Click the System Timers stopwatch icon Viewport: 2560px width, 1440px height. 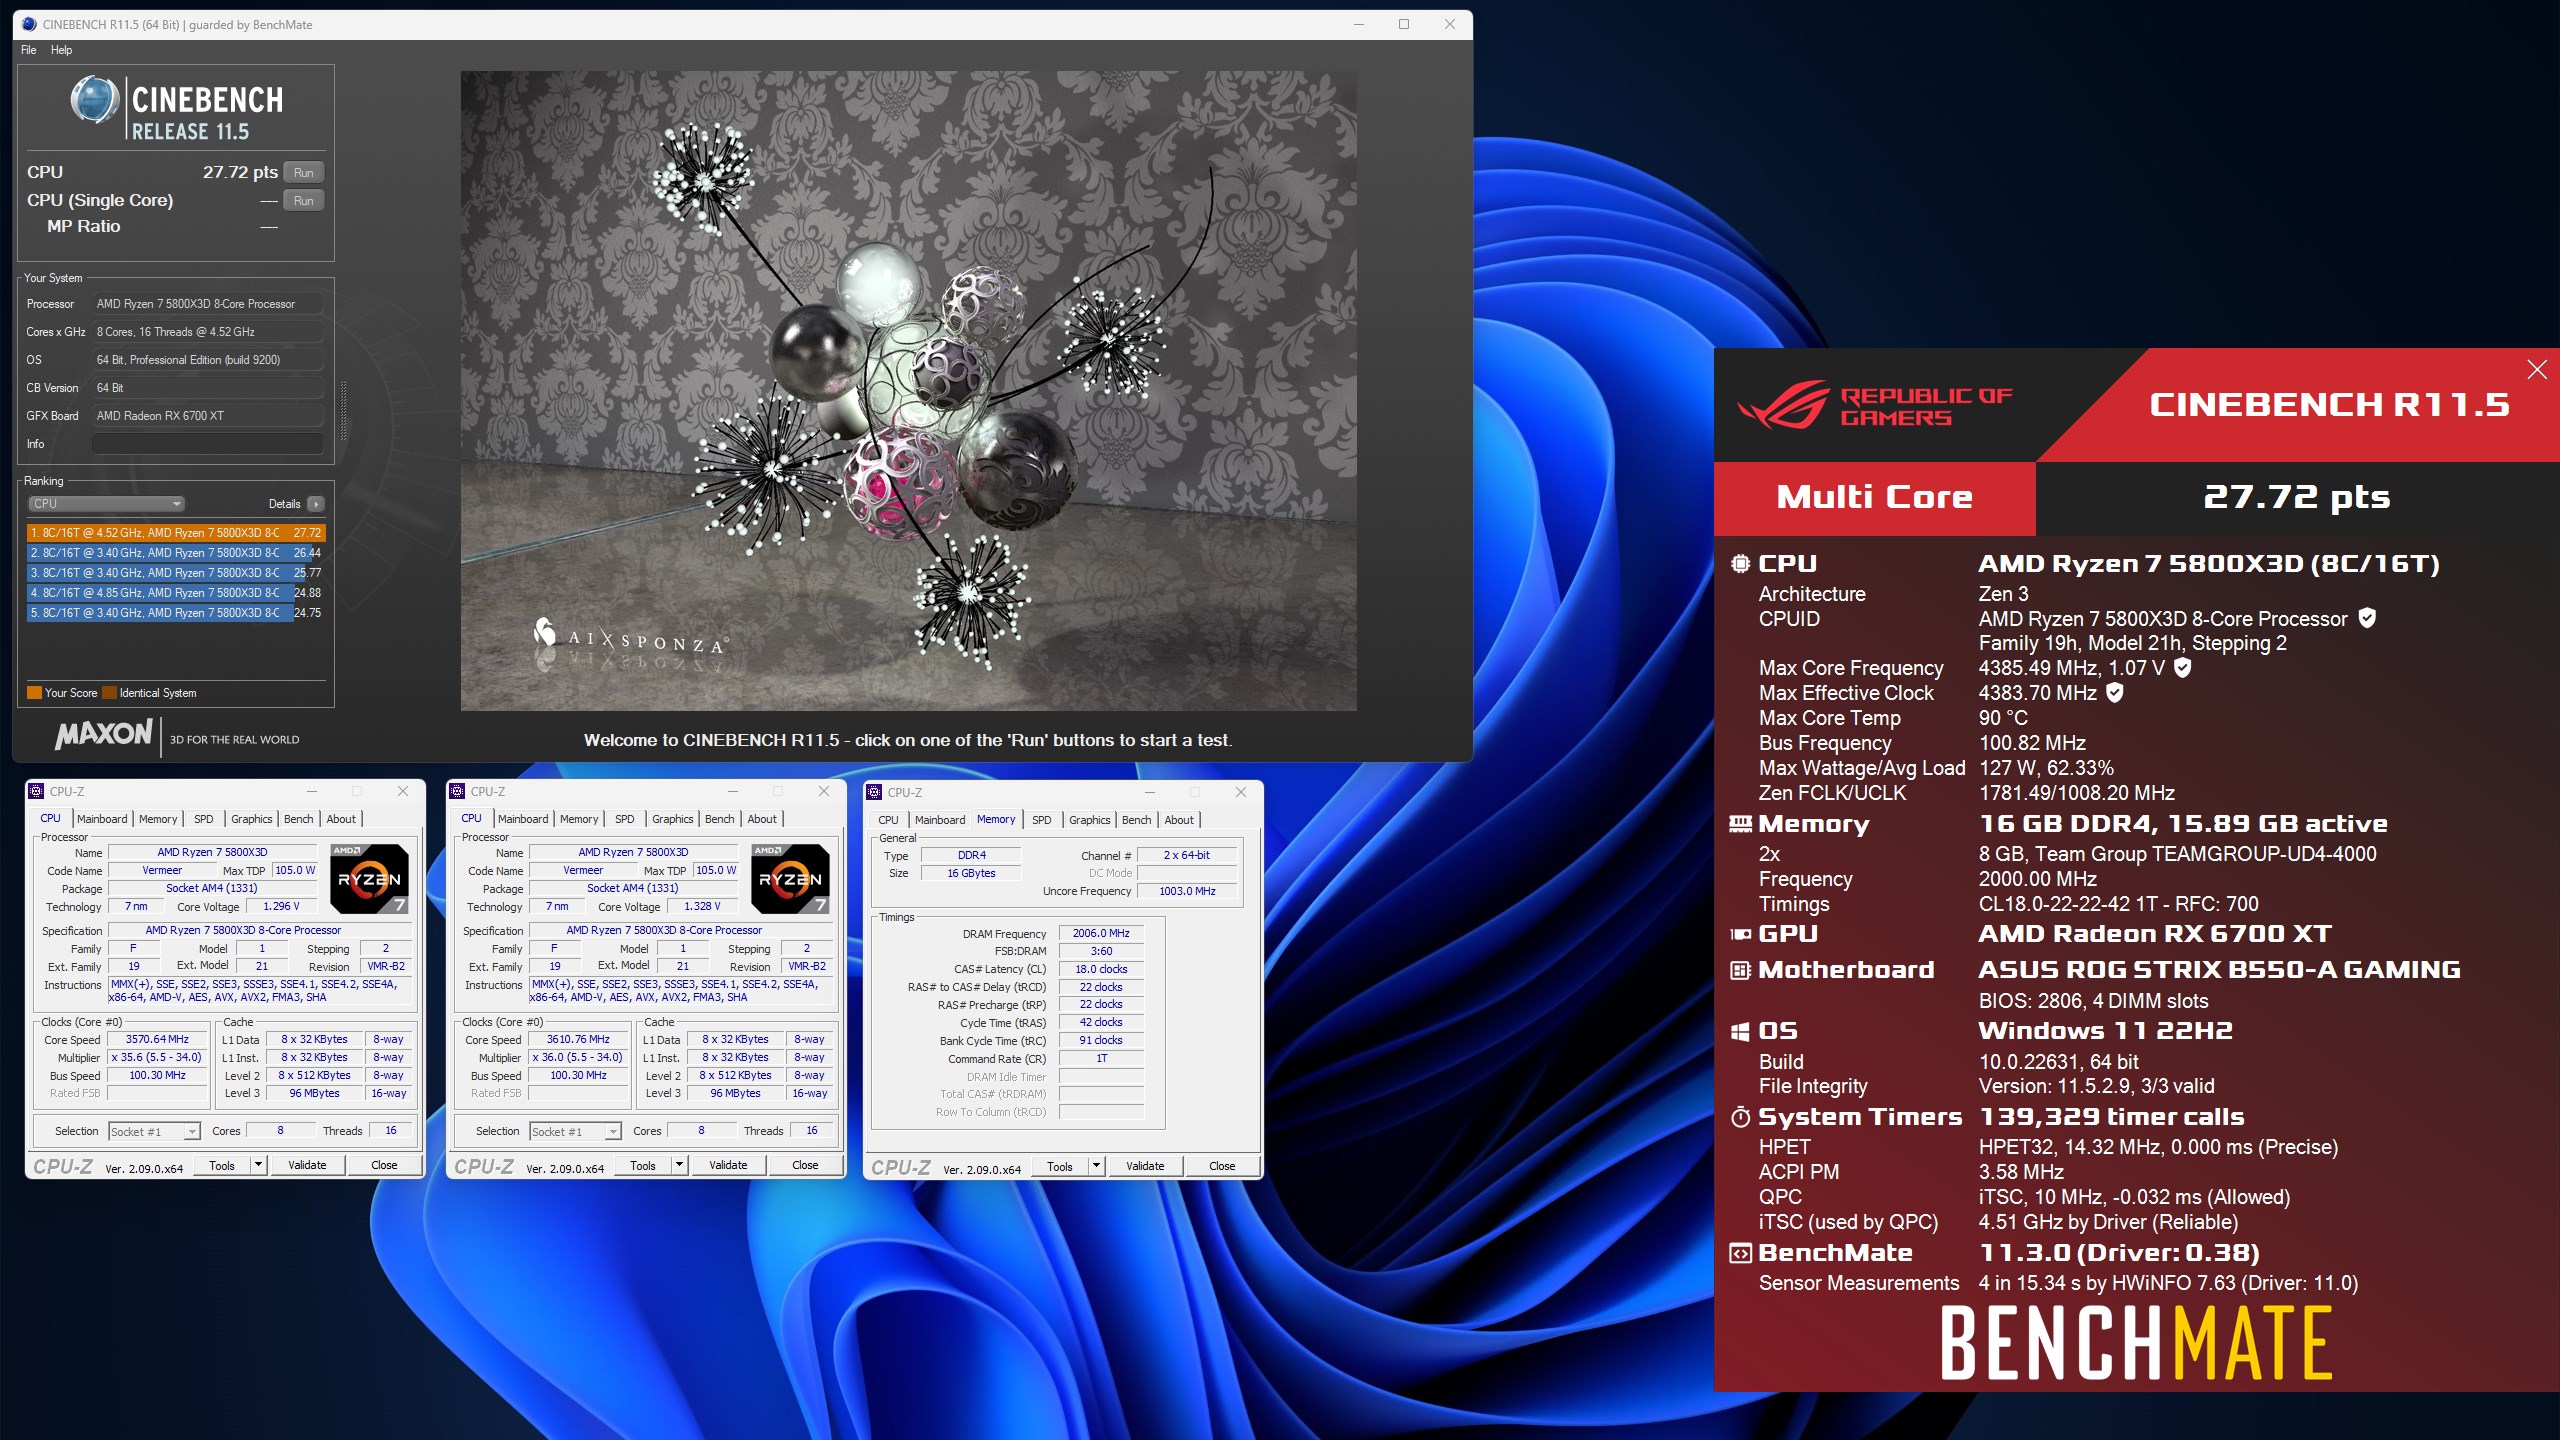point(1740,1117)
